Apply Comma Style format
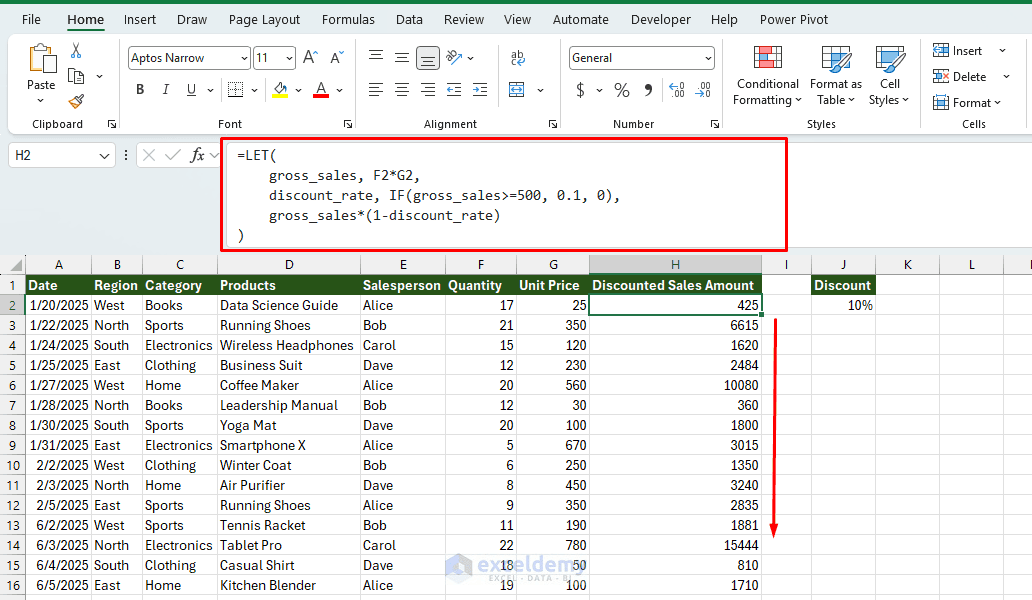 [x=648, y=89]
